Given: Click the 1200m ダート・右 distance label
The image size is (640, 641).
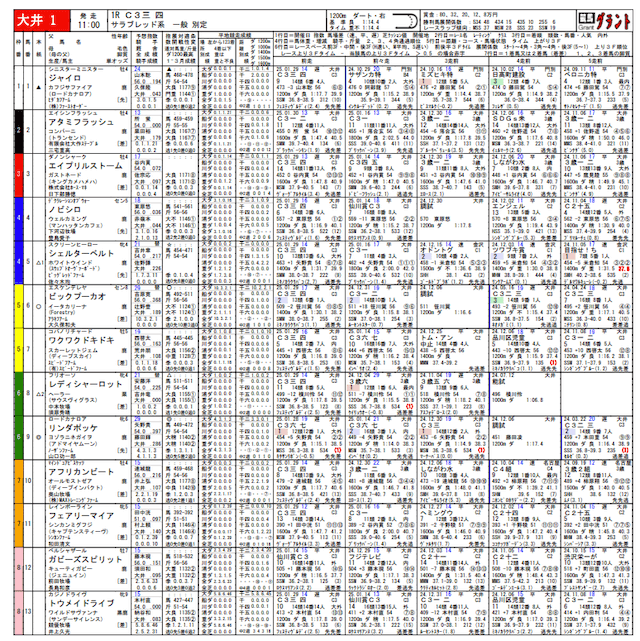Looking at the screenshot, I should (x=357, y=16).
